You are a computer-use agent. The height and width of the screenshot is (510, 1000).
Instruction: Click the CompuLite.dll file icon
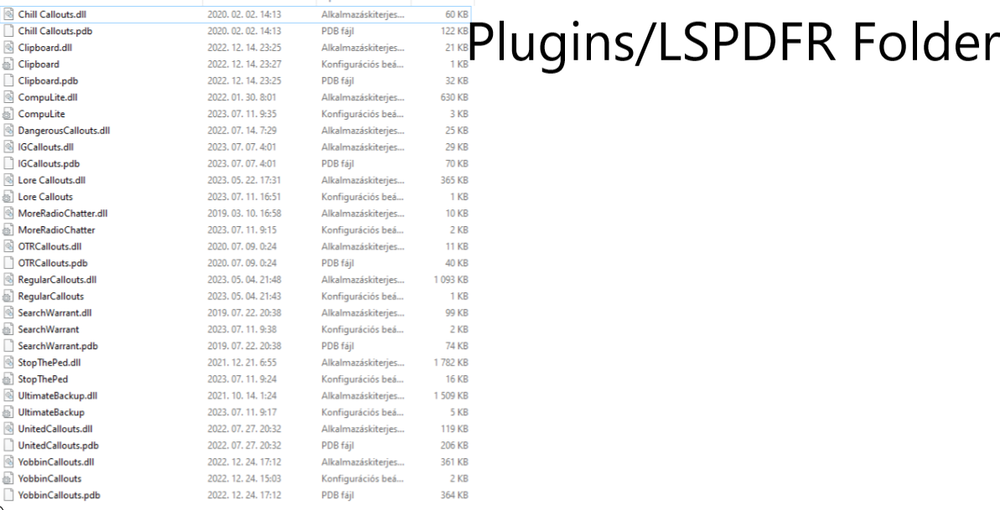[8, 97]
